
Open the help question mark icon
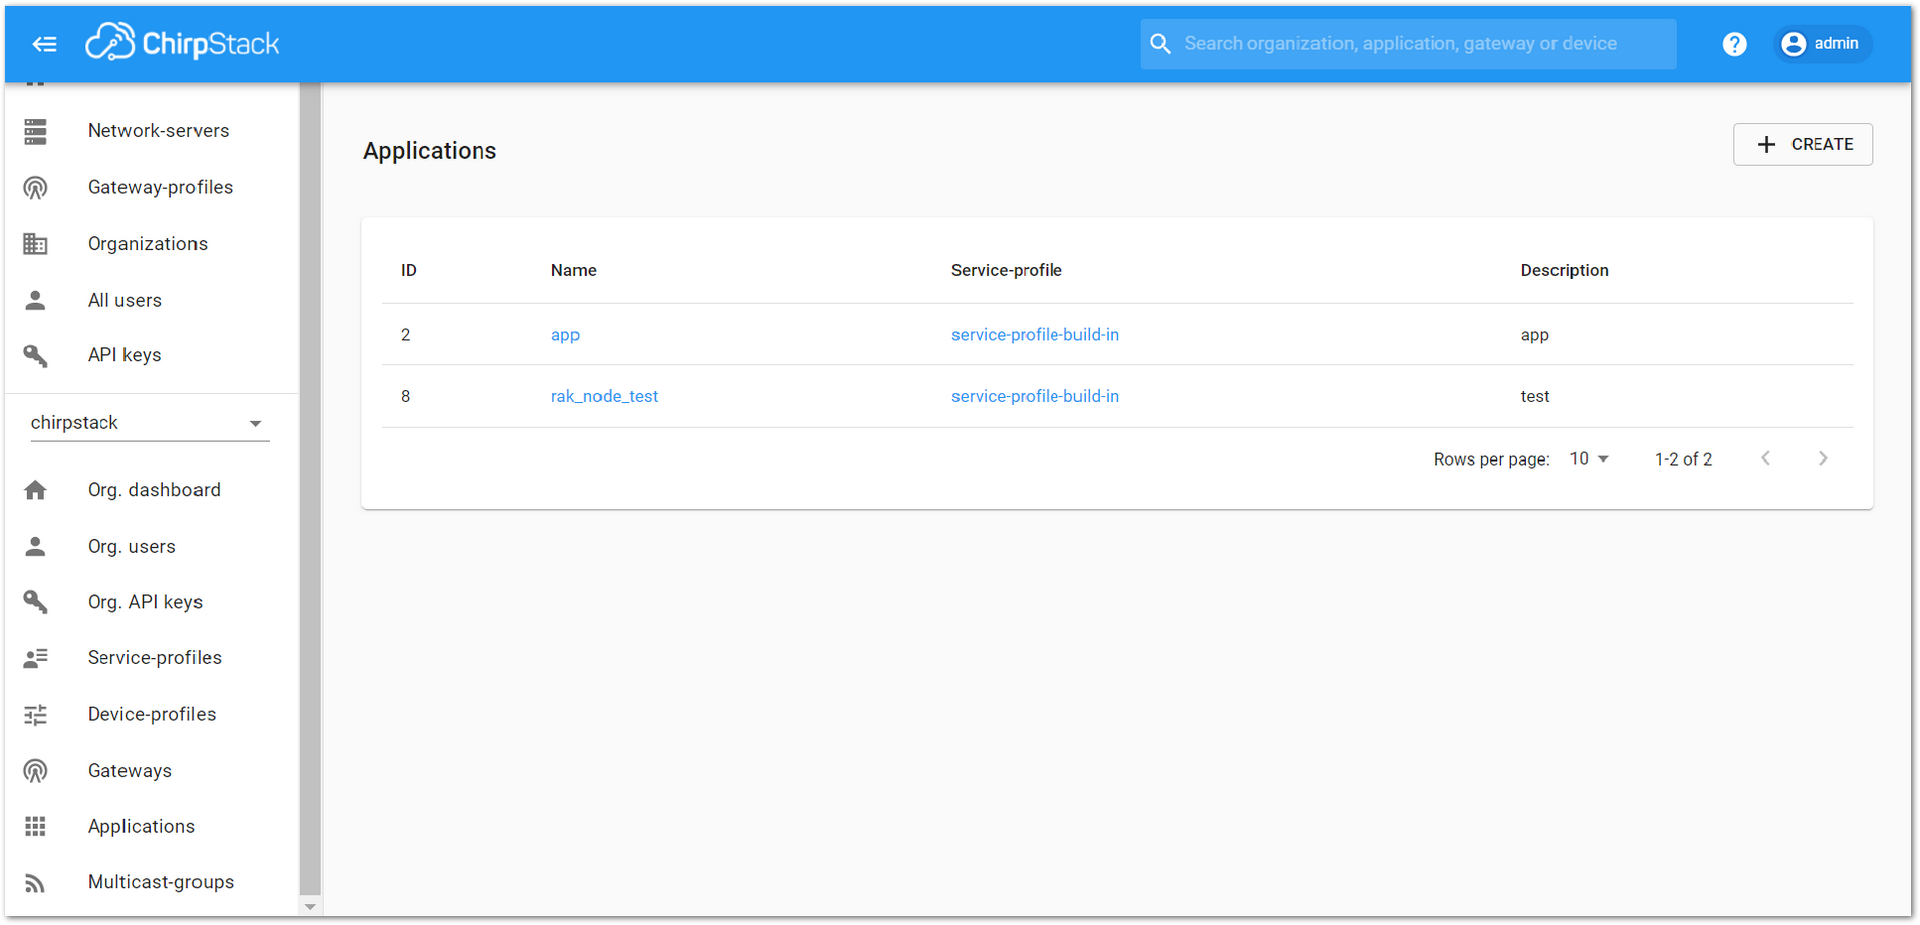pos(1734,44)
